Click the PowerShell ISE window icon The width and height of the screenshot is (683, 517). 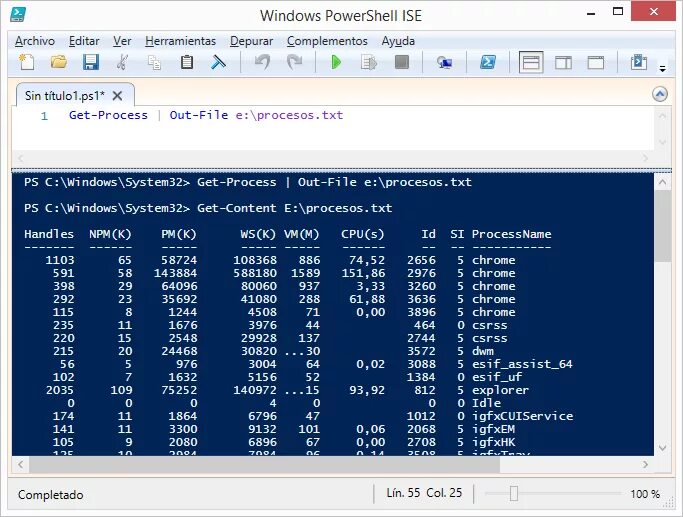pos(18,14)
